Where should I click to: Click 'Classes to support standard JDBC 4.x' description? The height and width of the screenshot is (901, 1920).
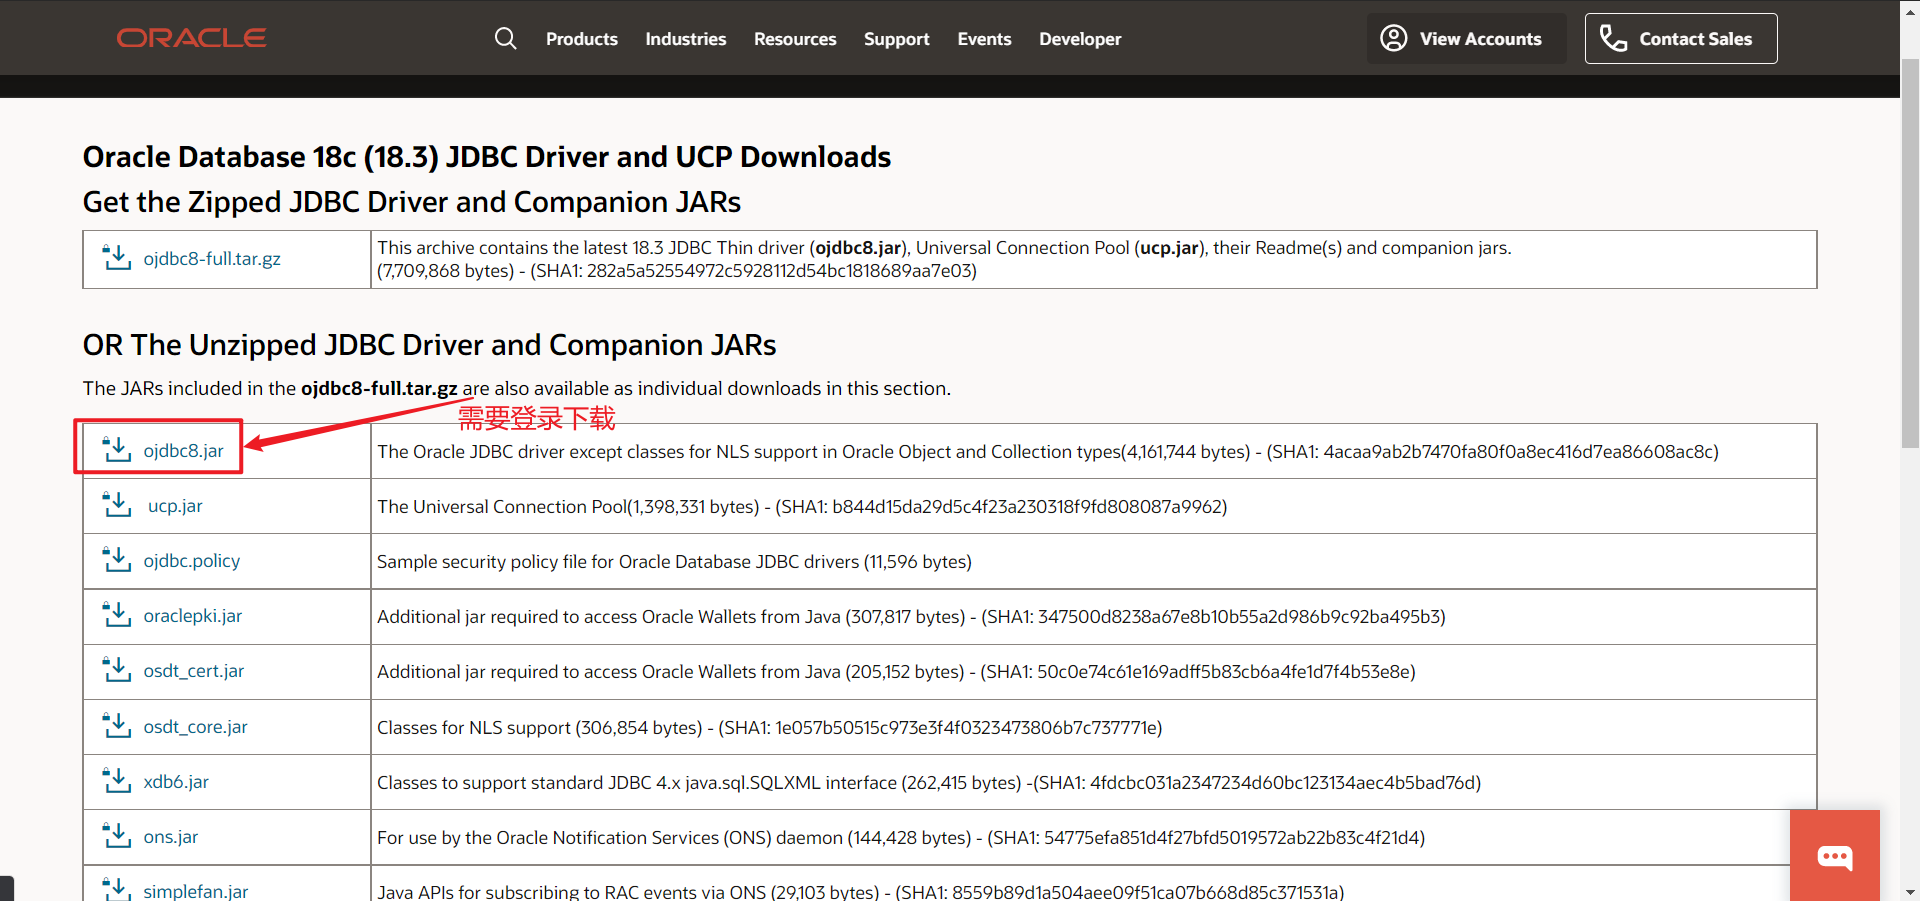pos(929,783)
